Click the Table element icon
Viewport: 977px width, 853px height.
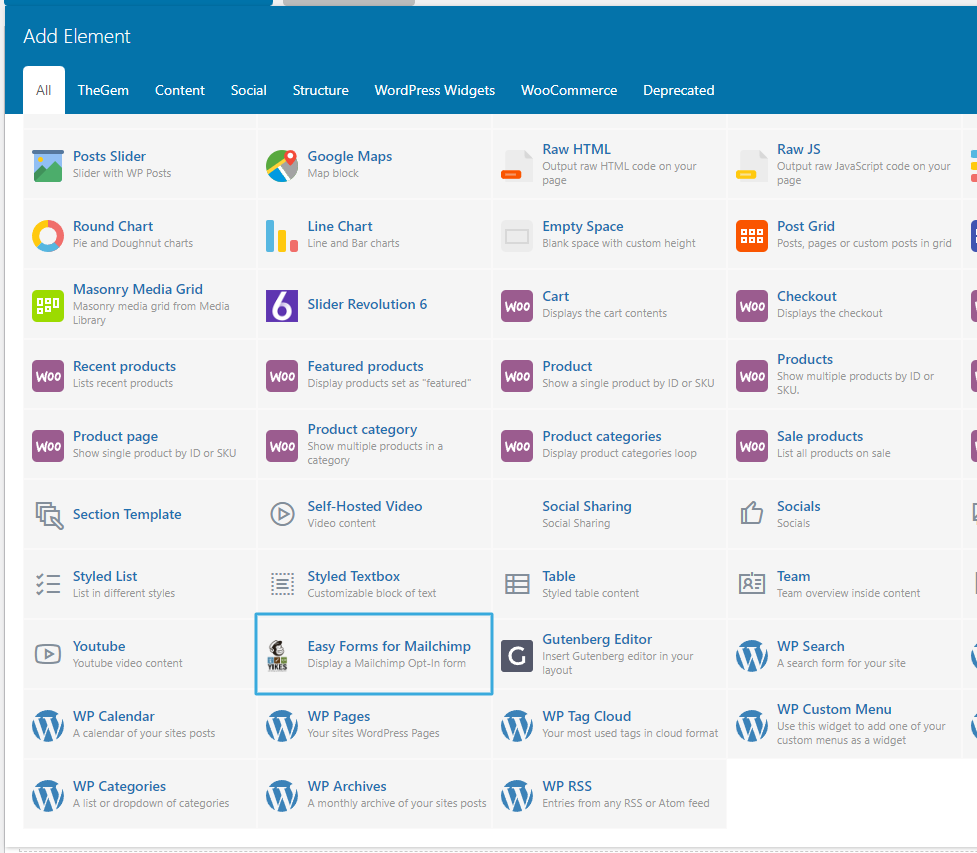(x=517, y=584)
